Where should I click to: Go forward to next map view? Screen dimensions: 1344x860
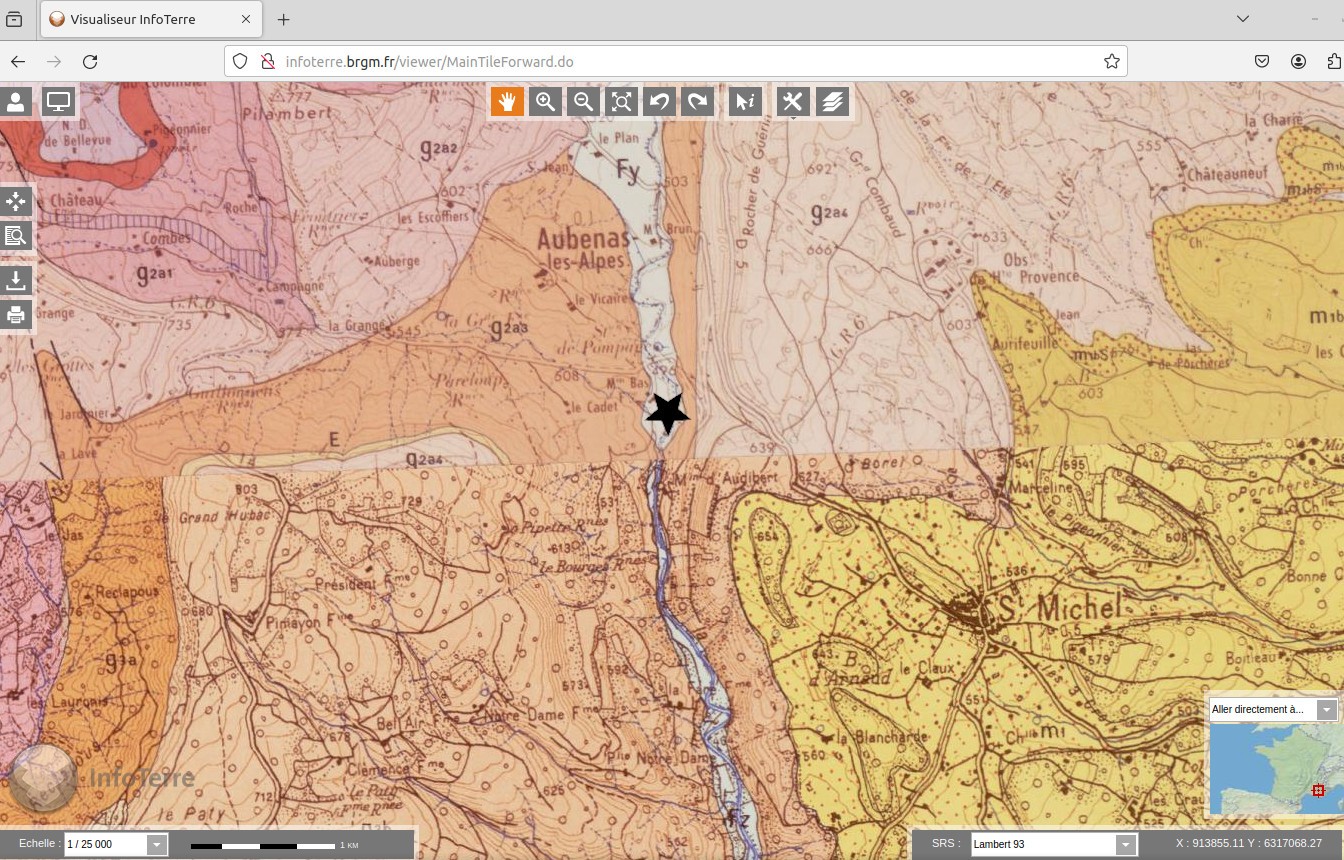[697, 101]
